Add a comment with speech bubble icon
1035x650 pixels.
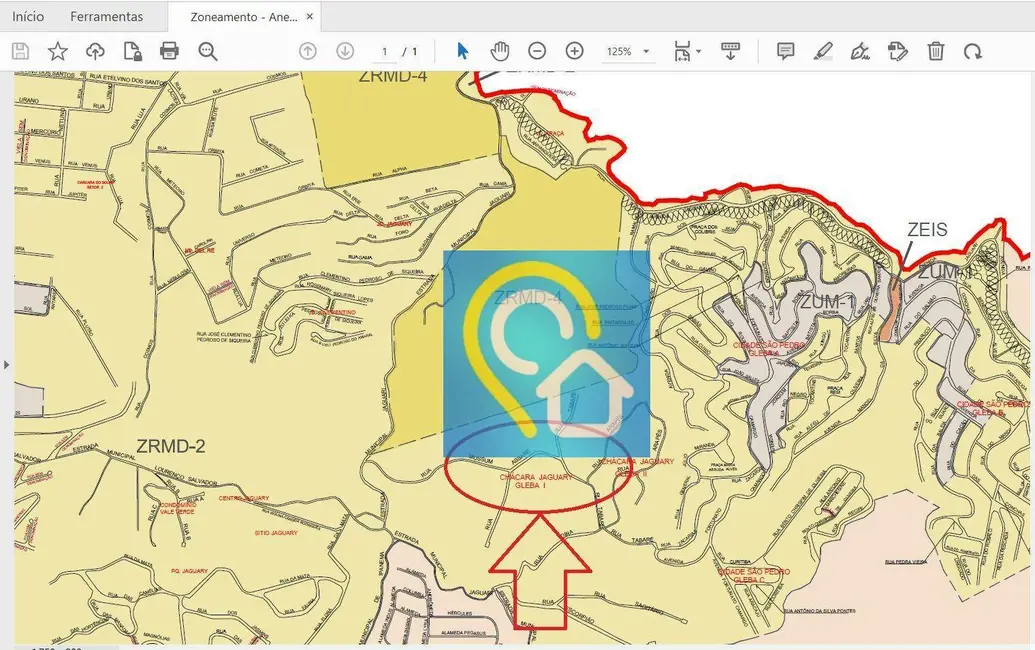785,51
